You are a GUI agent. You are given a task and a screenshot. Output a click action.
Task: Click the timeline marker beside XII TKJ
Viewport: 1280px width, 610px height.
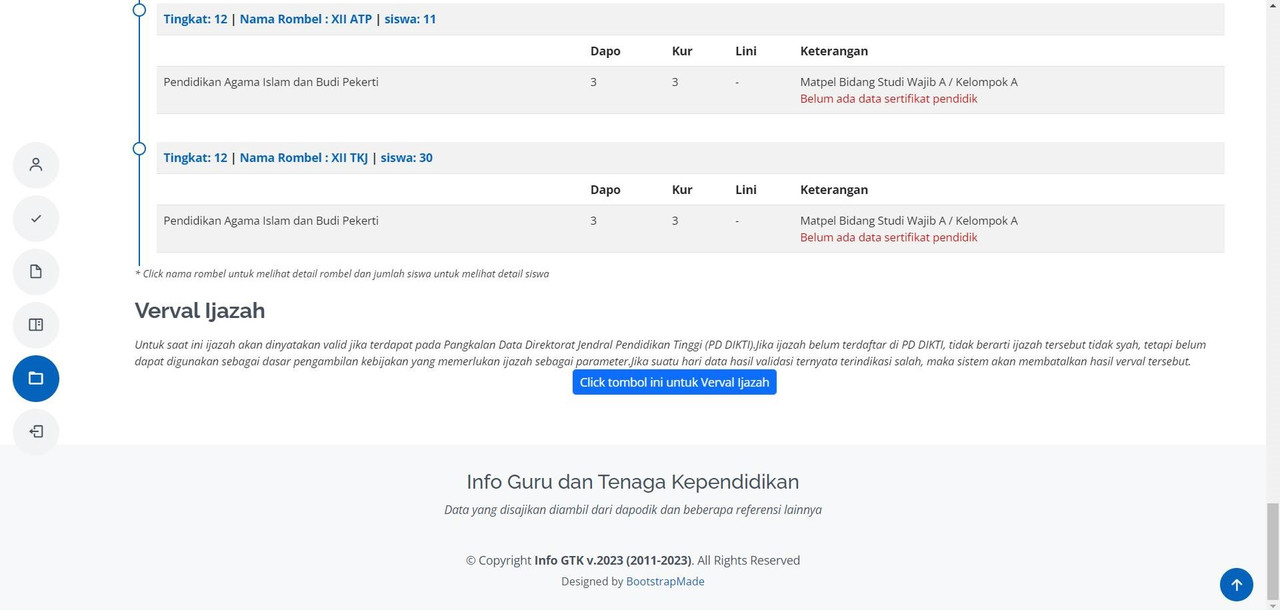click(139, 149)
